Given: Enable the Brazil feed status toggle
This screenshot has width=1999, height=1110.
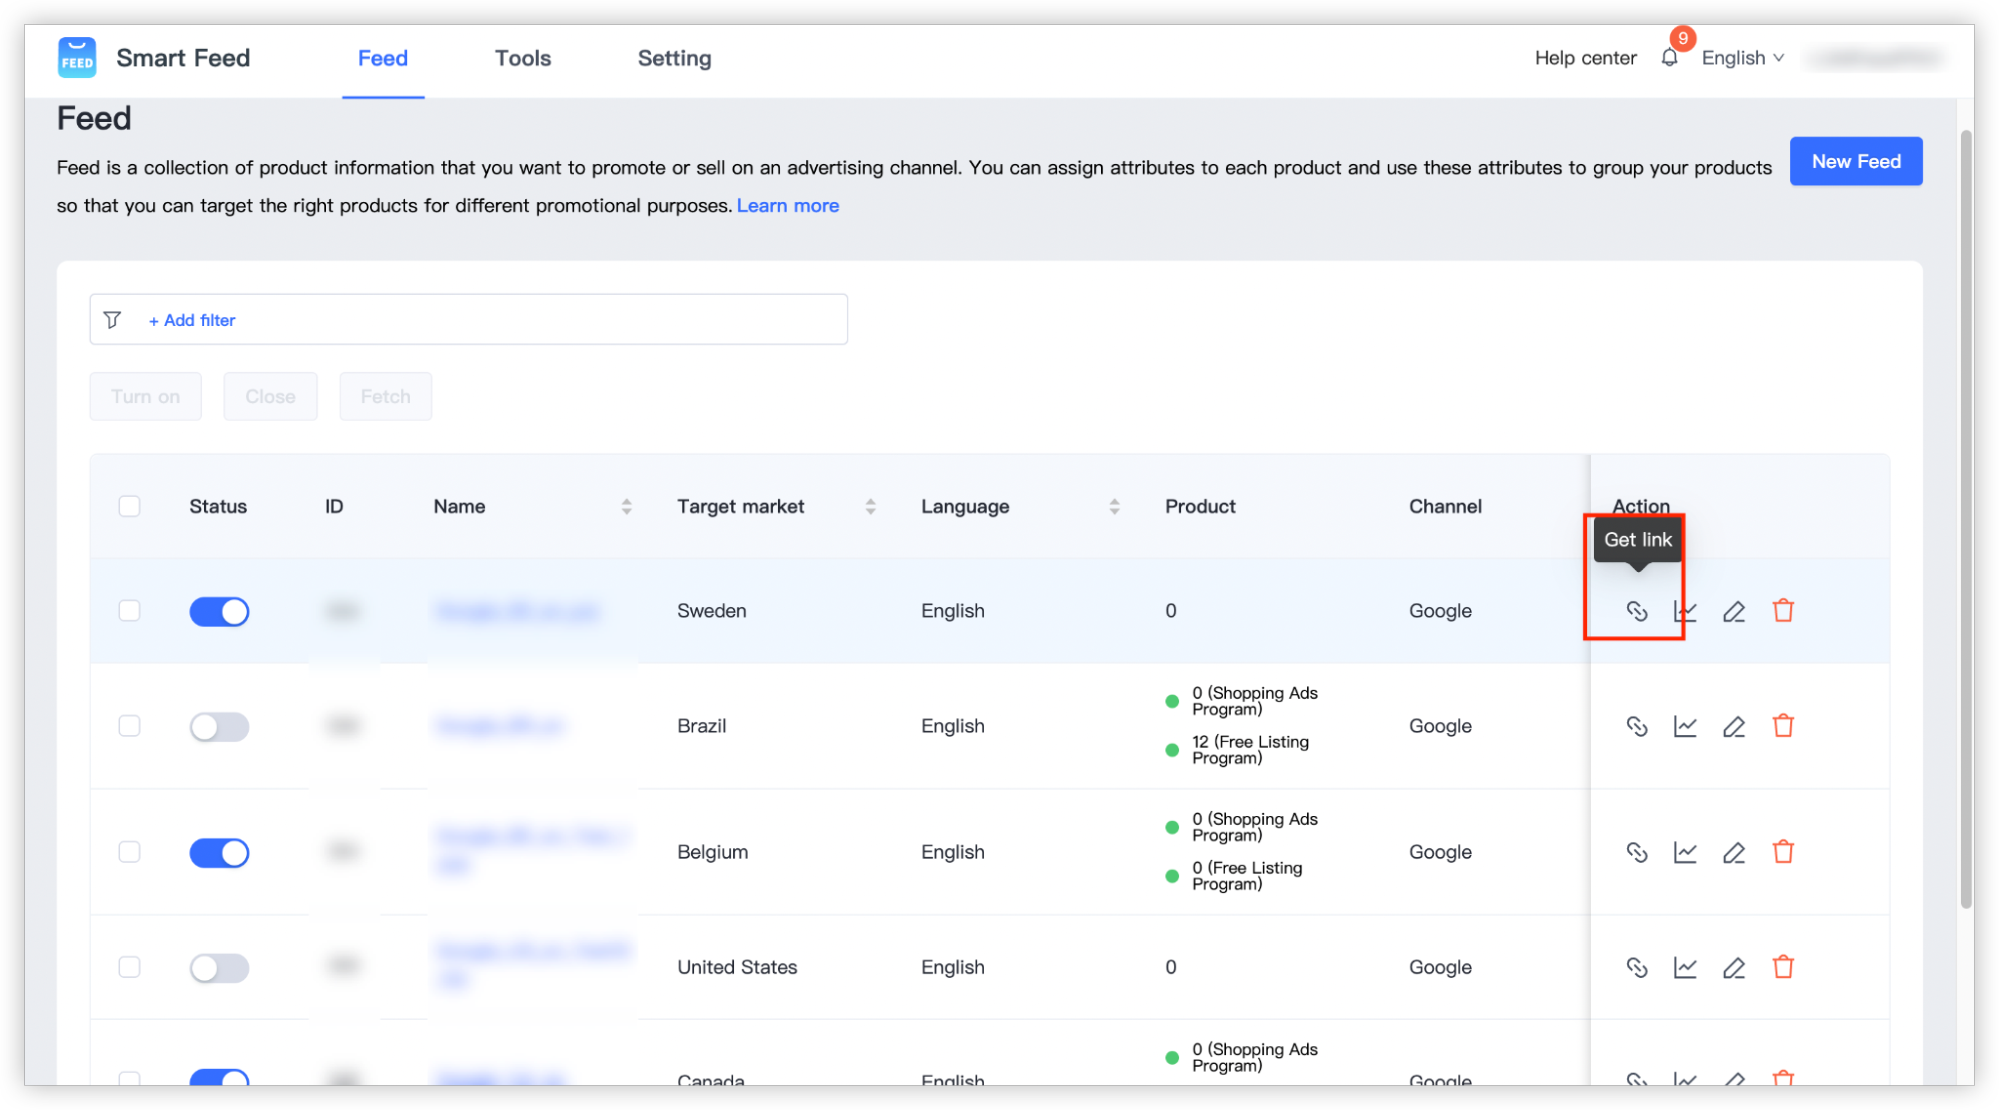Looking at the screenshot, I should [x=219, y=726].
